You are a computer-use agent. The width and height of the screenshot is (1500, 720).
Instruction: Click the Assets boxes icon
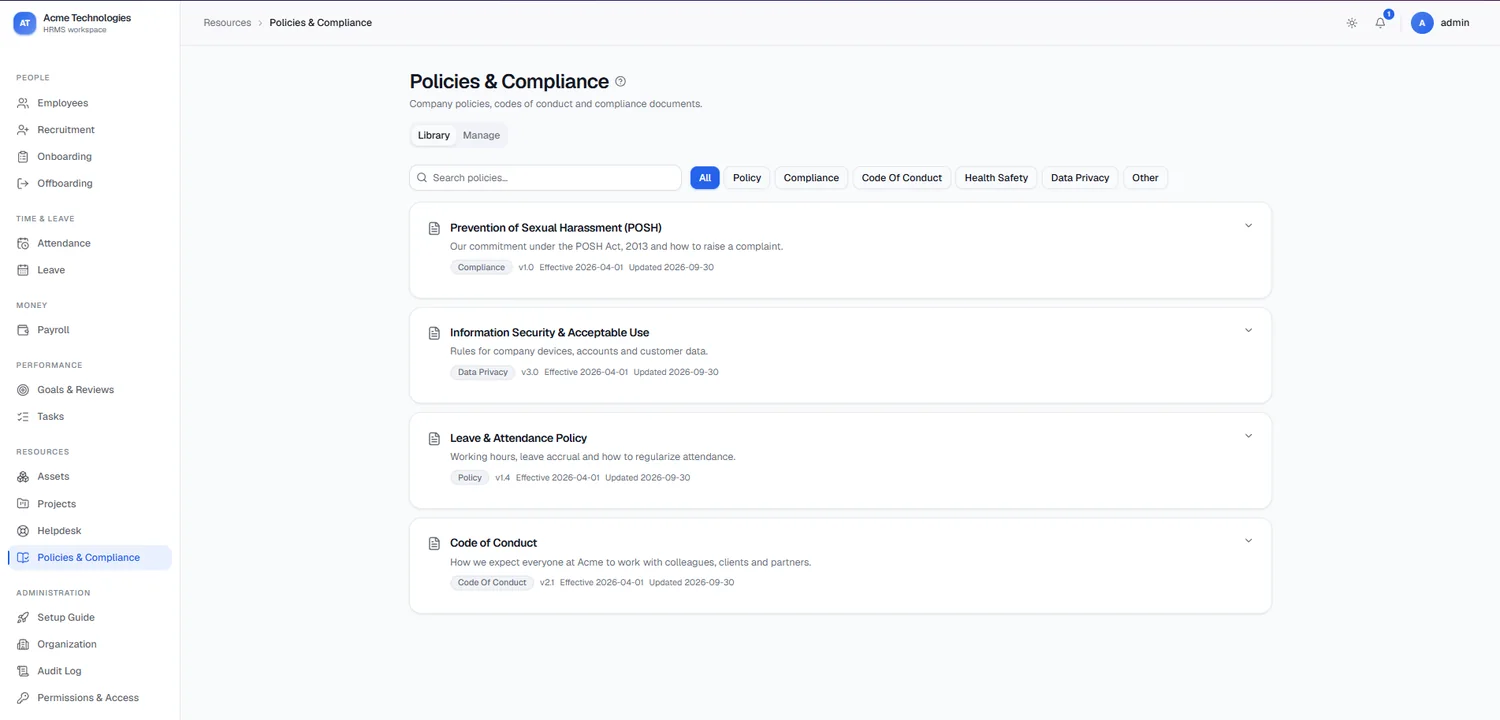pyautogui.click(x=23, y=477)
